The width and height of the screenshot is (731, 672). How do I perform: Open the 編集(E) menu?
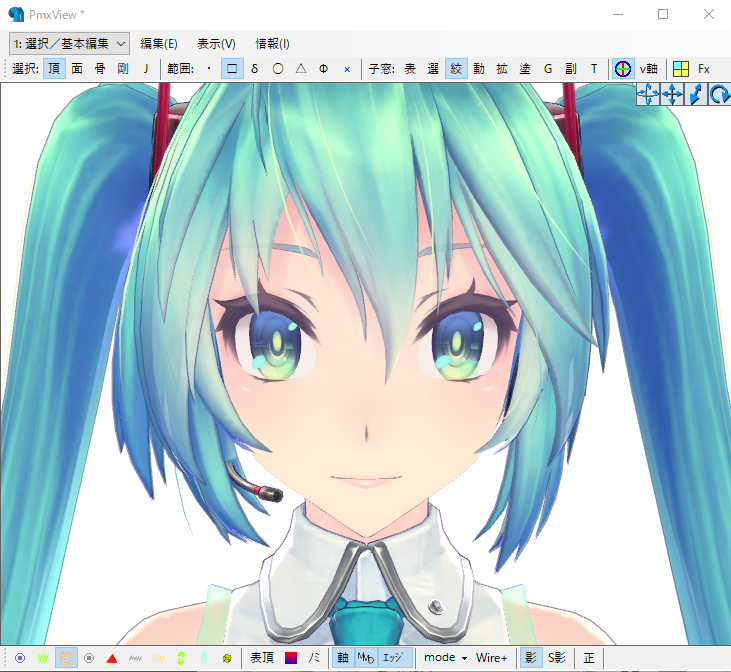coord(159,44)
